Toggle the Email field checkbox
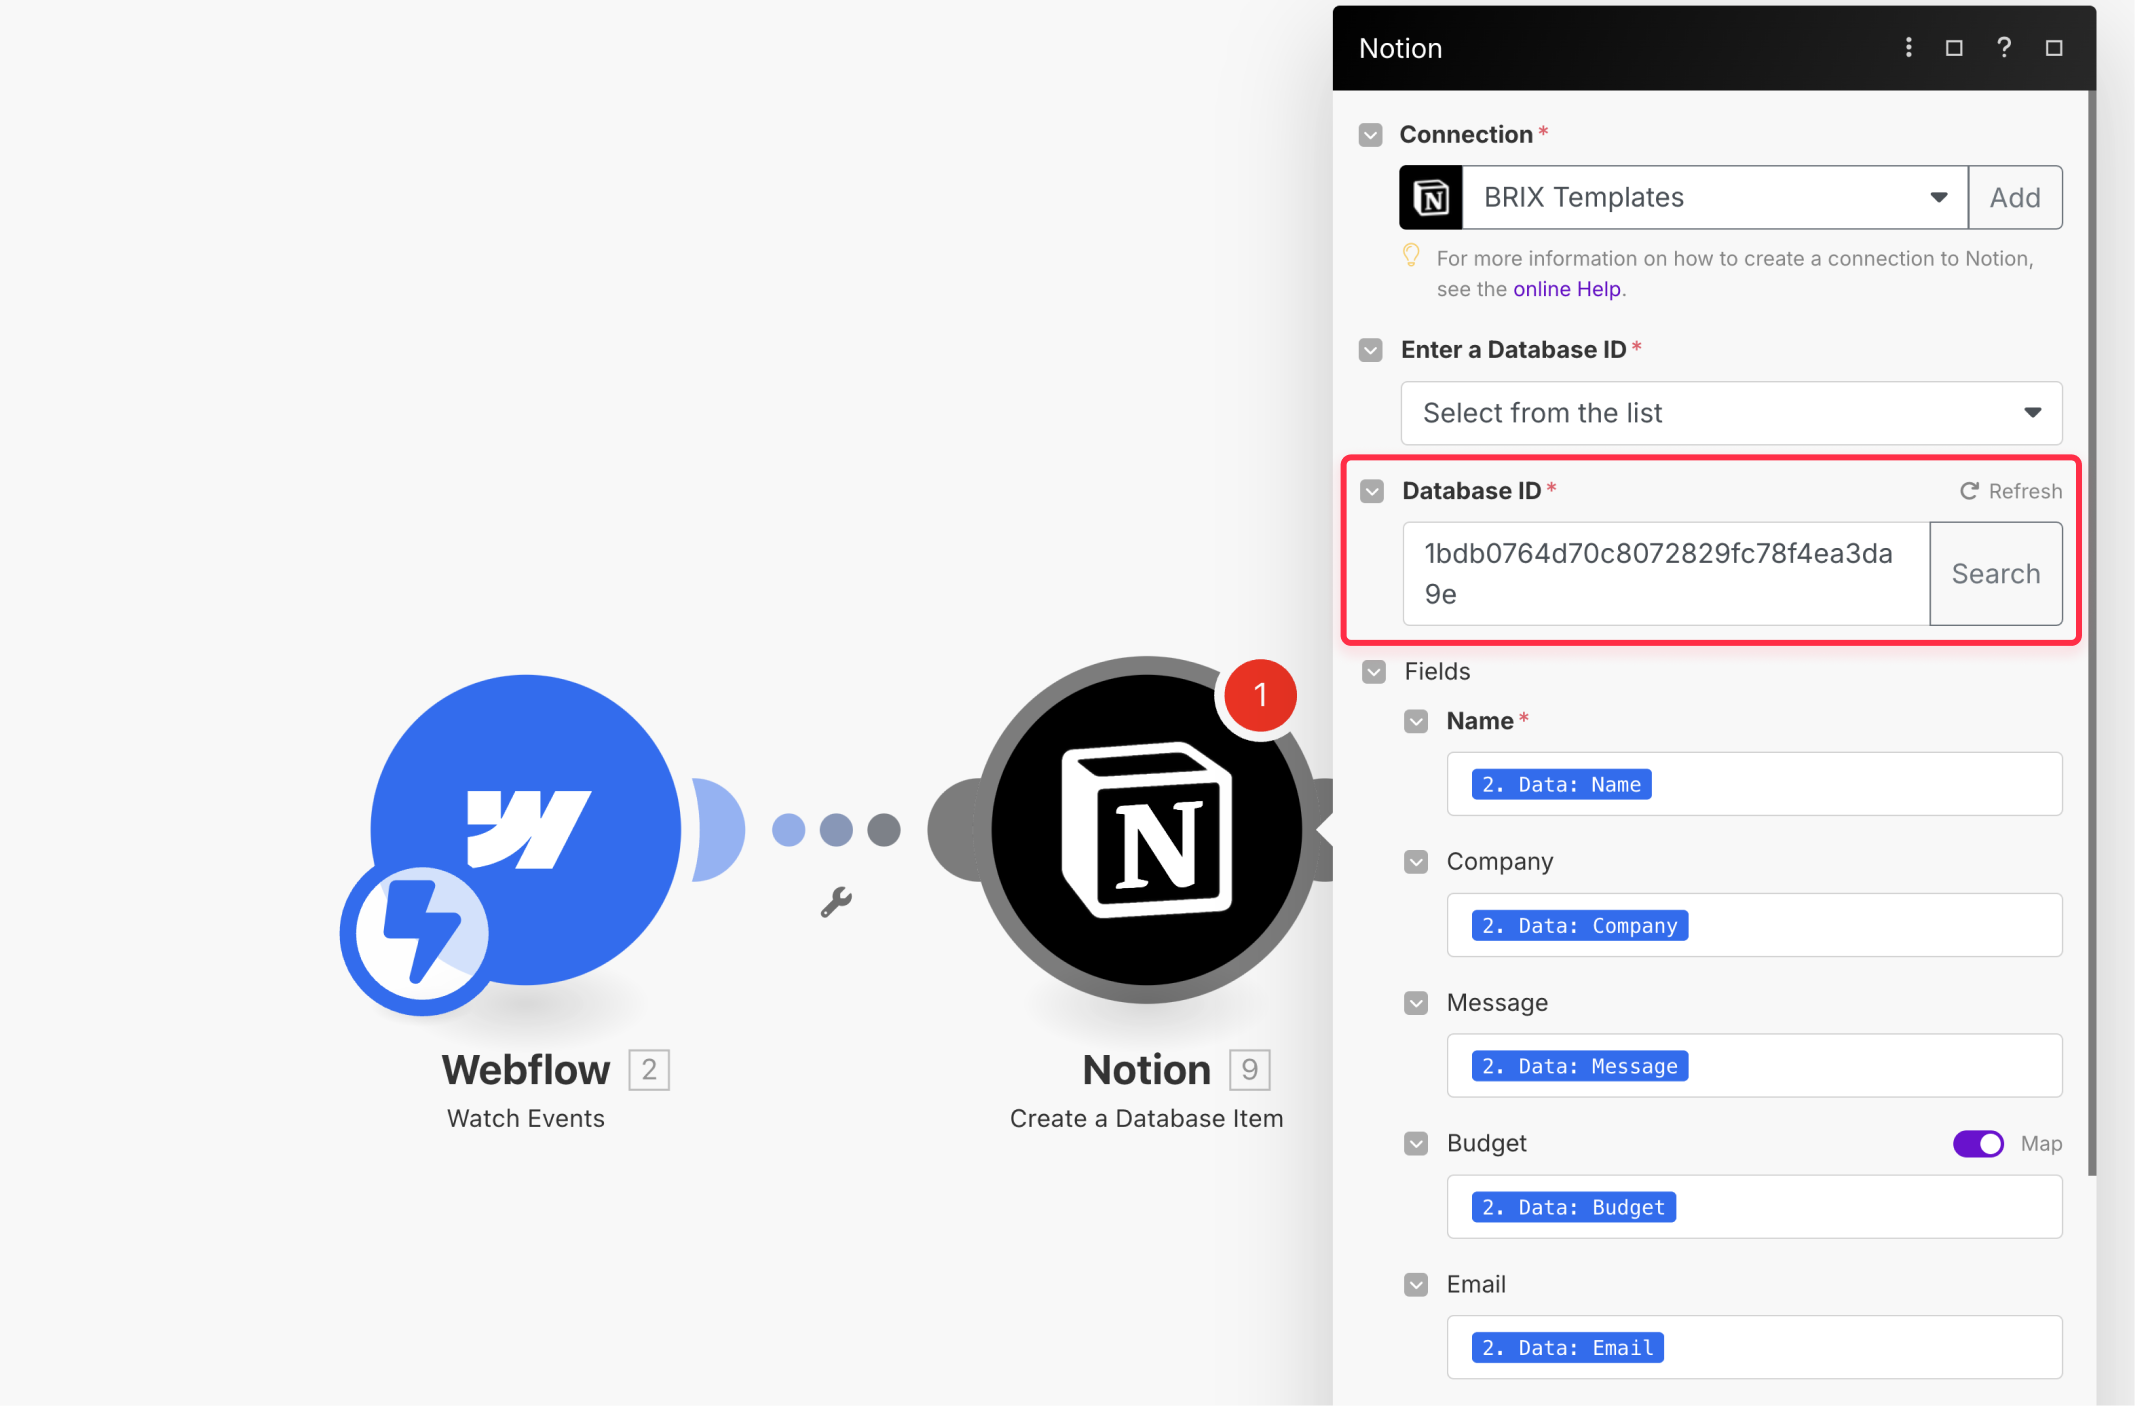The image size is (2135, 1406). 1416,1284
